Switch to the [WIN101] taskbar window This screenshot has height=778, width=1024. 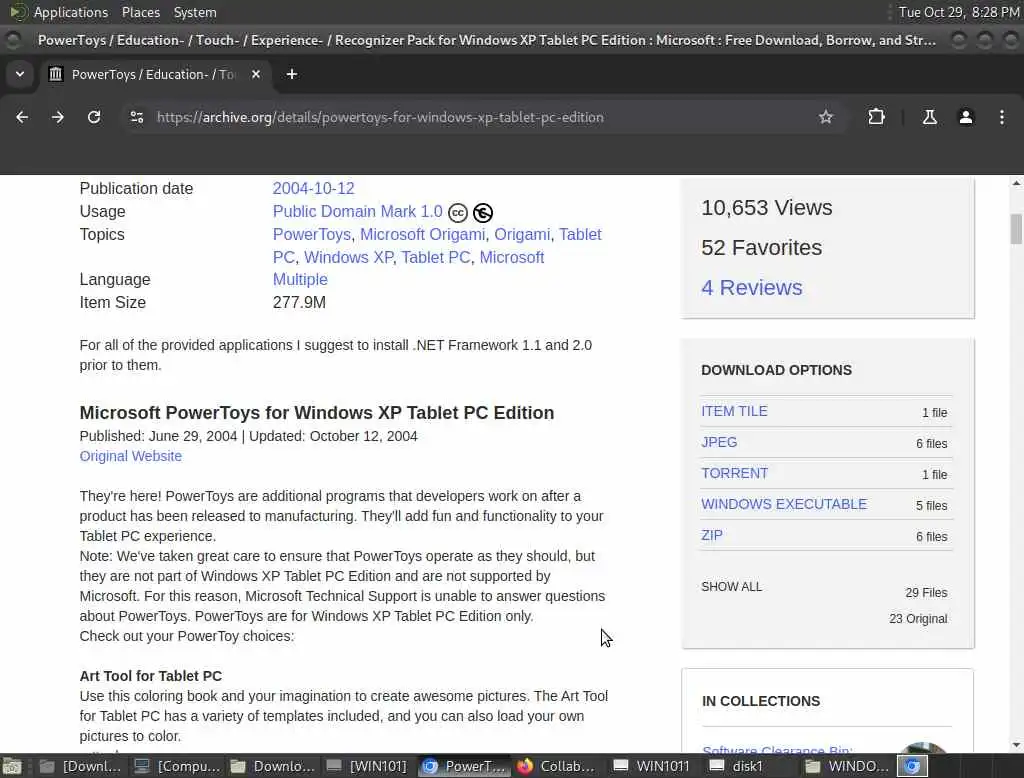tap(367, 766)
